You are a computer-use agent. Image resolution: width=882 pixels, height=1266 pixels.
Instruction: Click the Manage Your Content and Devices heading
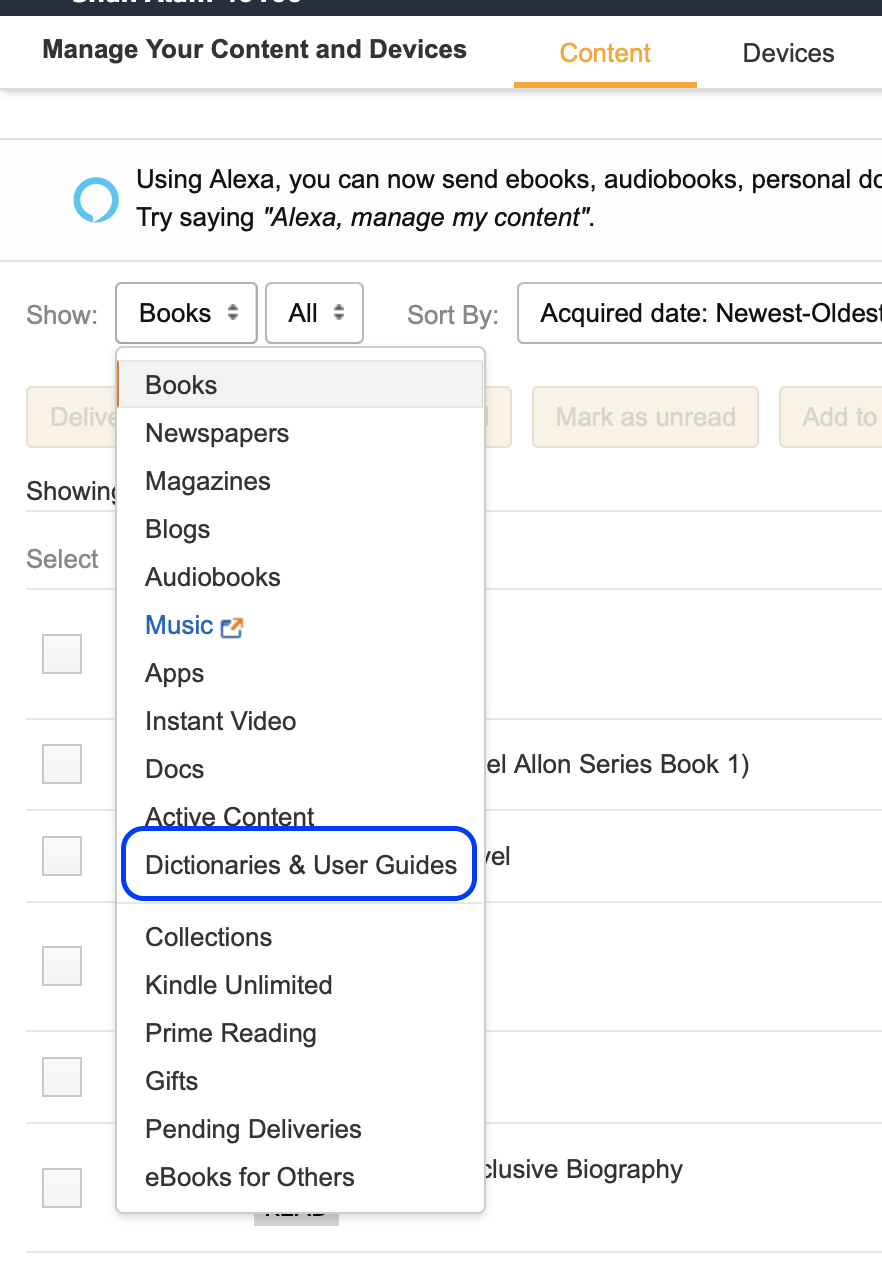pyautogui.click(x=255, y=49)
